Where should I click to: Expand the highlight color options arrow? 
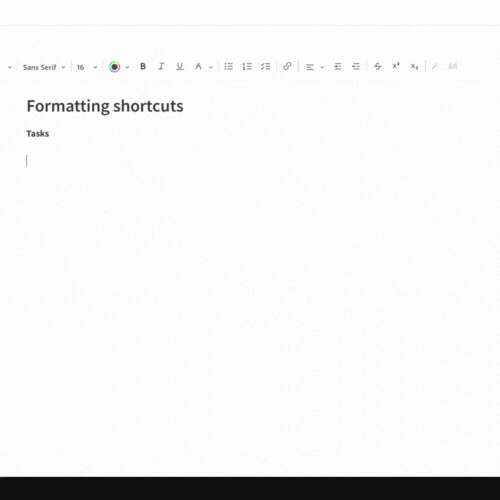point(211,67)
